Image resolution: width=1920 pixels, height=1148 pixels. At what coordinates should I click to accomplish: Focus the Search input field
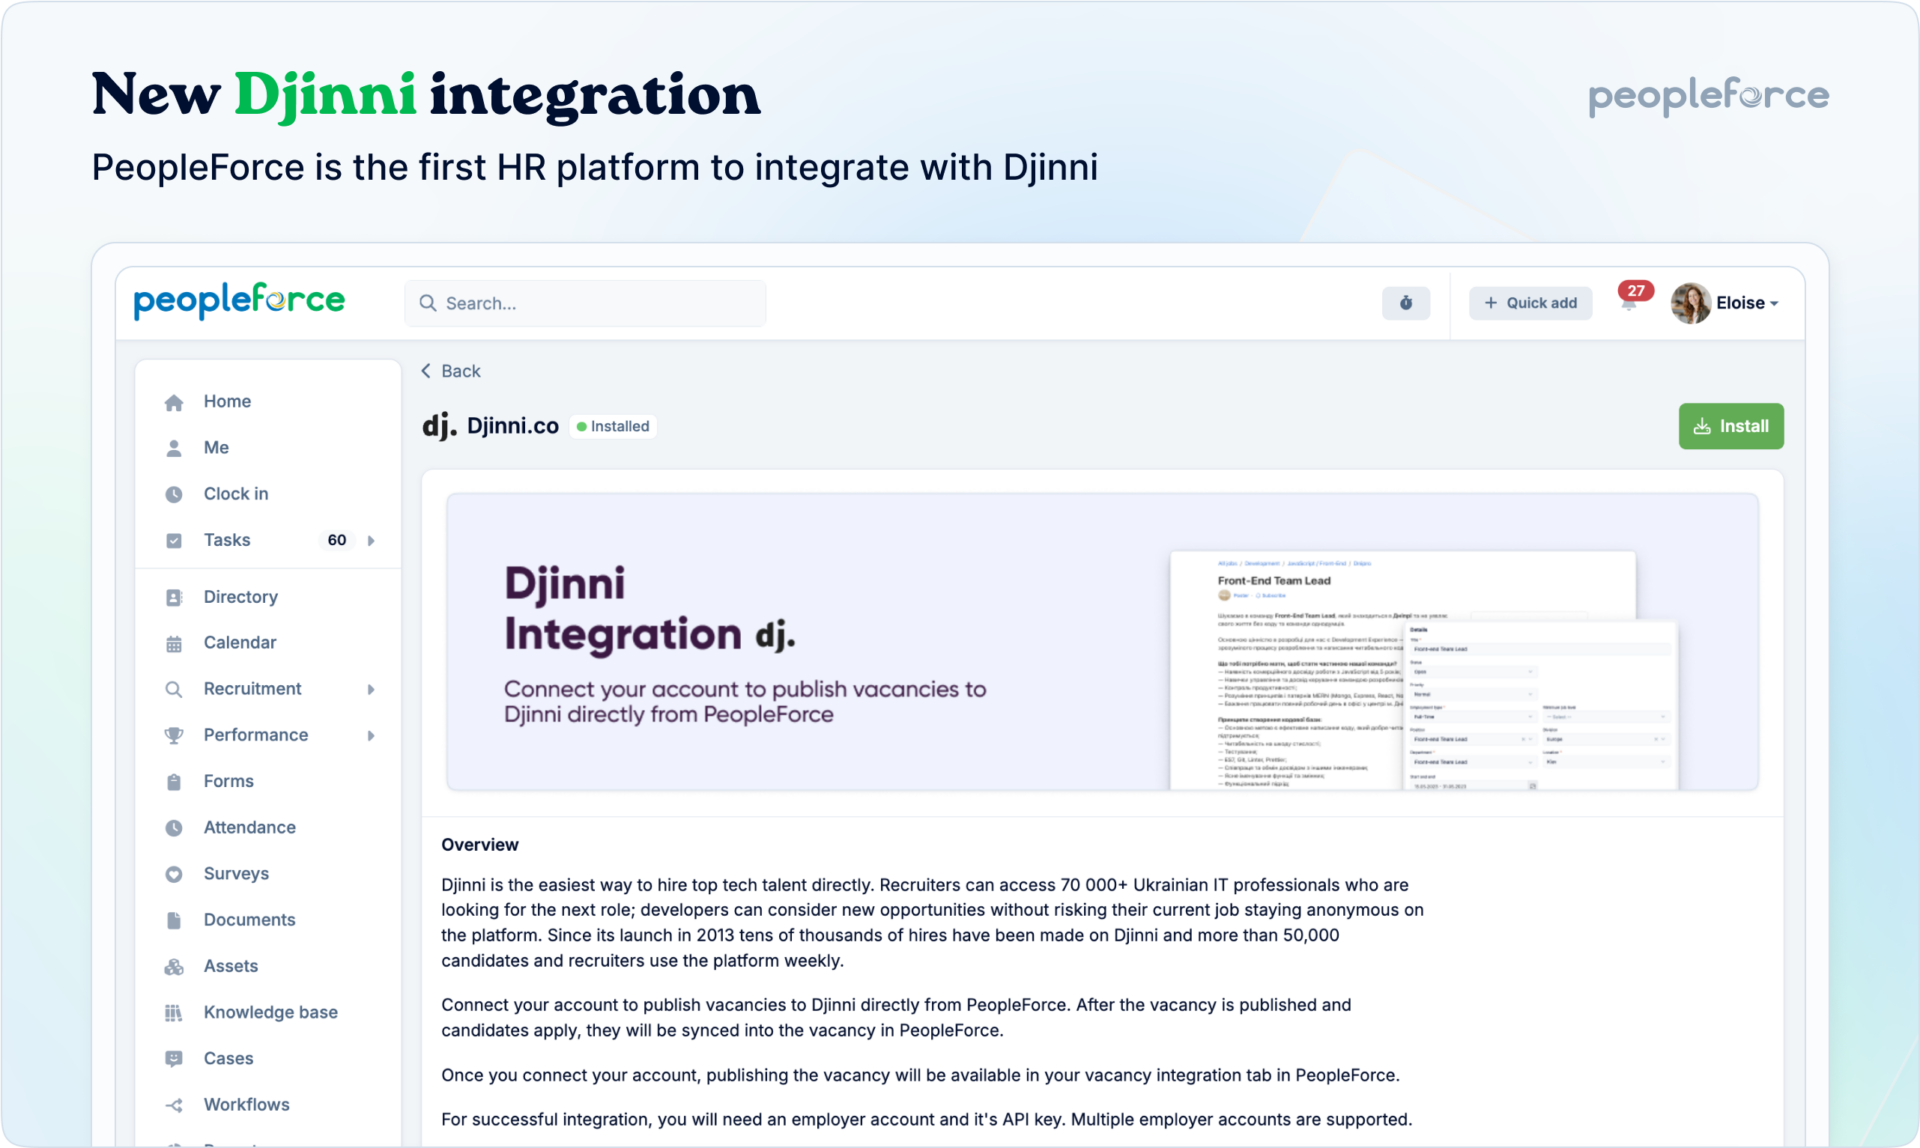pyautogui.click(x=585, y=303)
